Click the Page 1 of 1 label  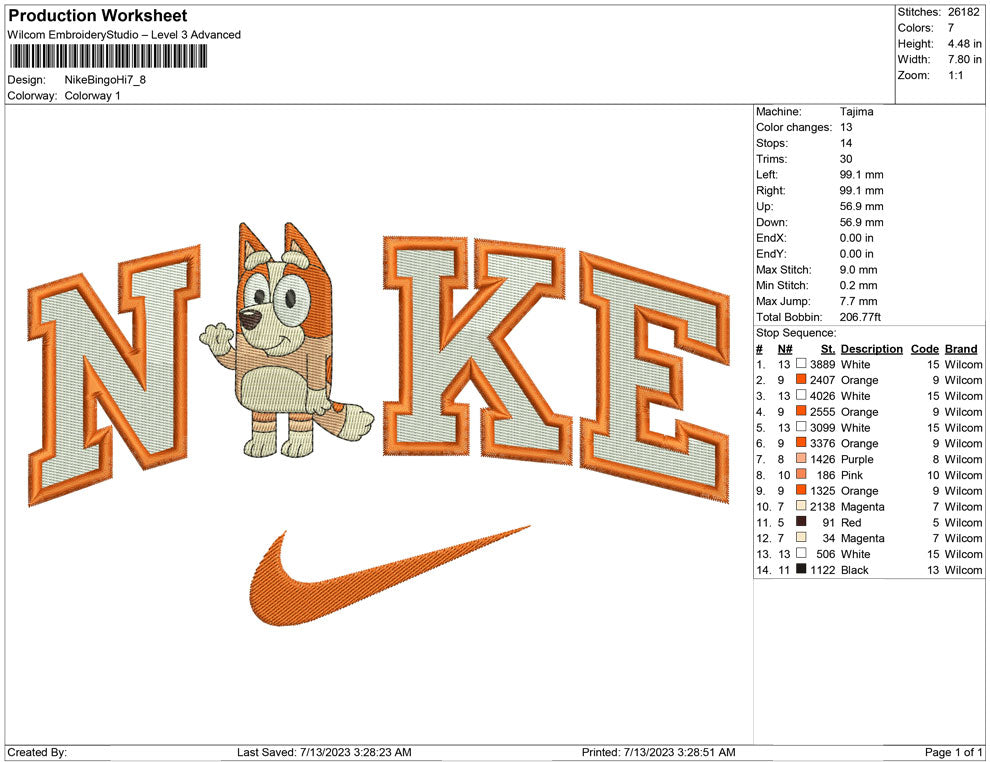pyautogui.click(x=953, y=752)
